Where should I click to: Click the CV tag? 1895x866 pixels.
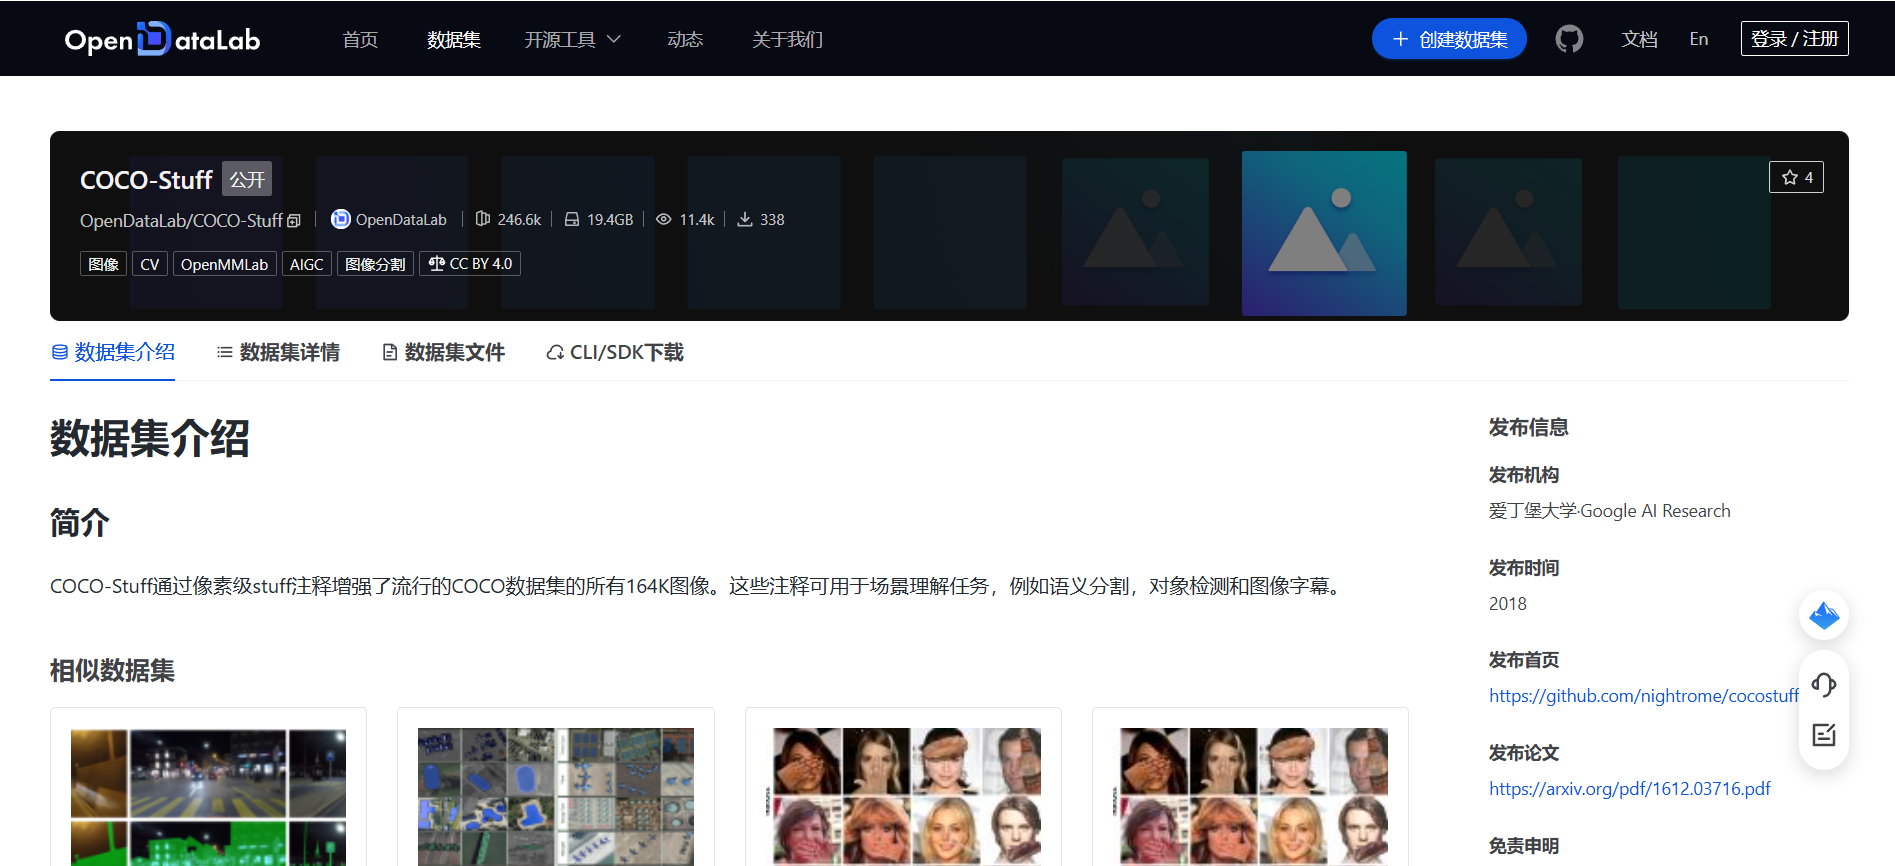150,264
